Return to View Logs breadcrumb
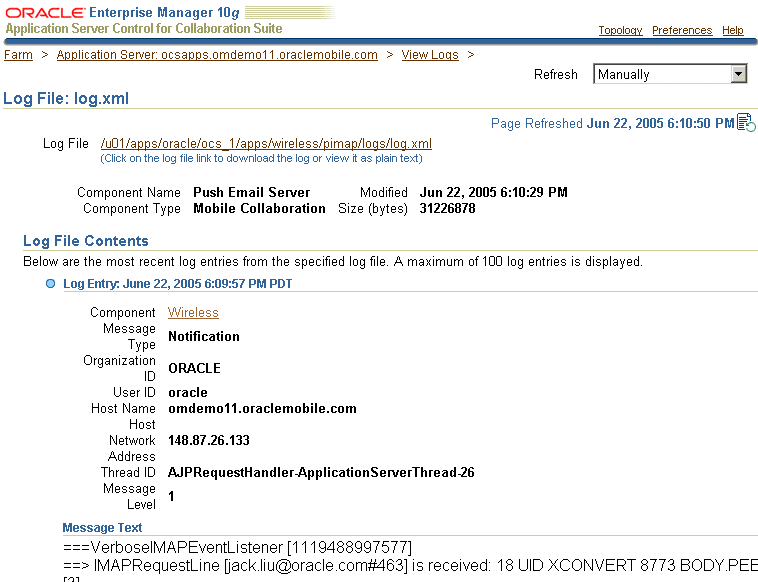This screenshot has width=758, height=582. click(430, 55)
